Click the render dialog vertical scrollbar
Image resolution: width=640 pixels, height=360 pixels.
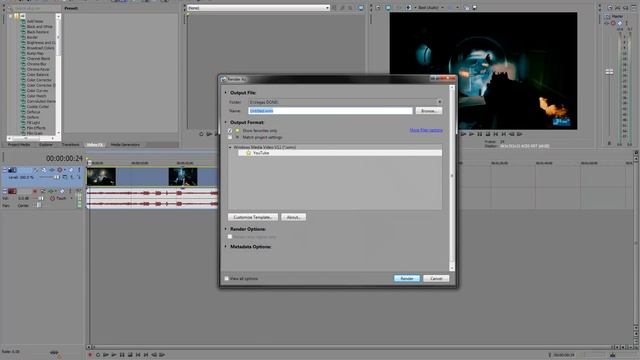coord(452,178)
